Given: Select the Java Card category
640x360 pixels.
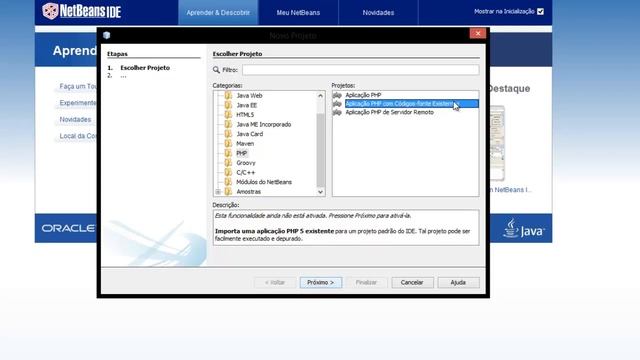Looking at the screenshot, I should 250,134.
